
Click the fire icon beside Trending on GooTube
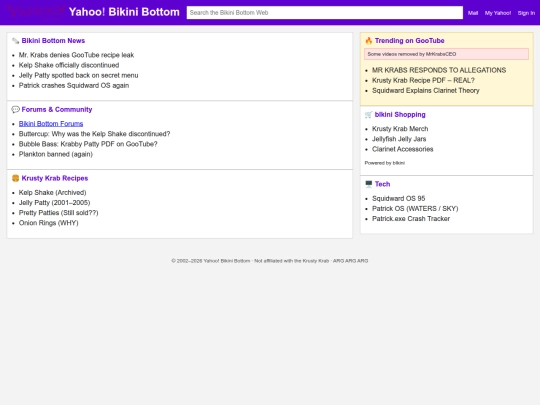click(368, 41)
